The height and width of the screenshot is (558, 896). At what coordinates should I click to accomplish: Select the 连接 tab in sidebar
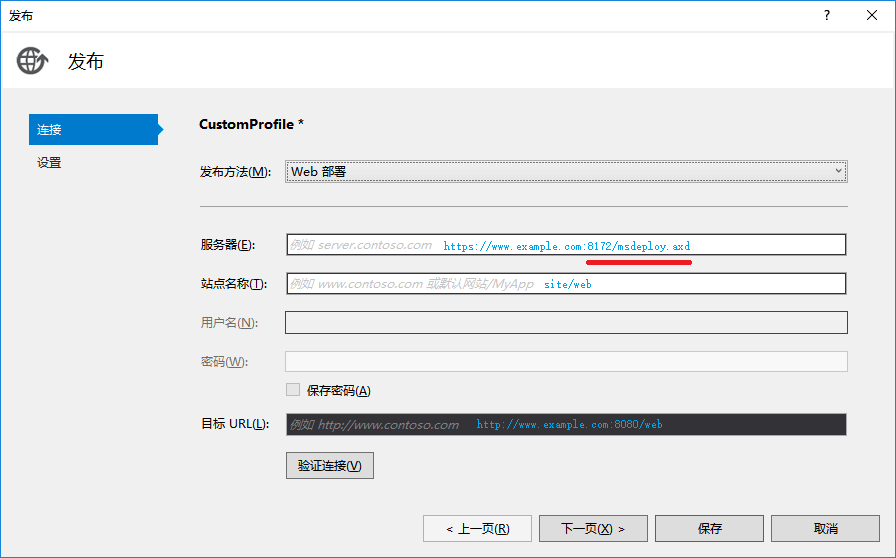[94, 129]
